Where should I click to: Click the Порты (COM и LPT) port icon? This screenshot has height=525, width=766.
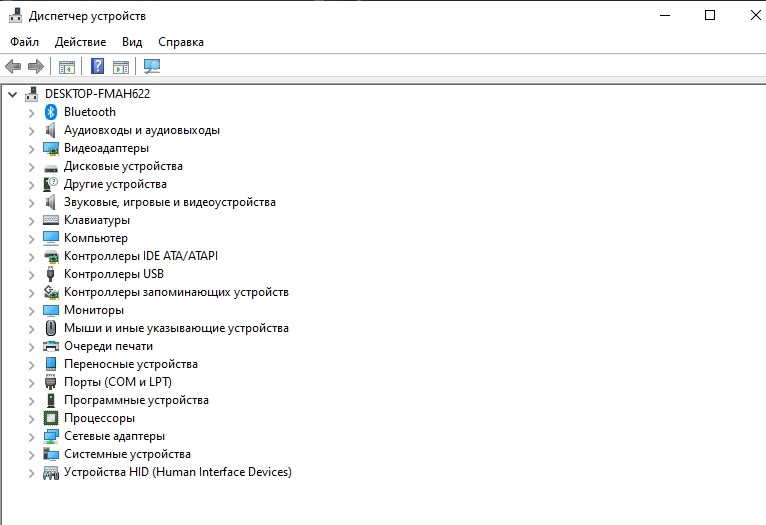coord(51,382)
